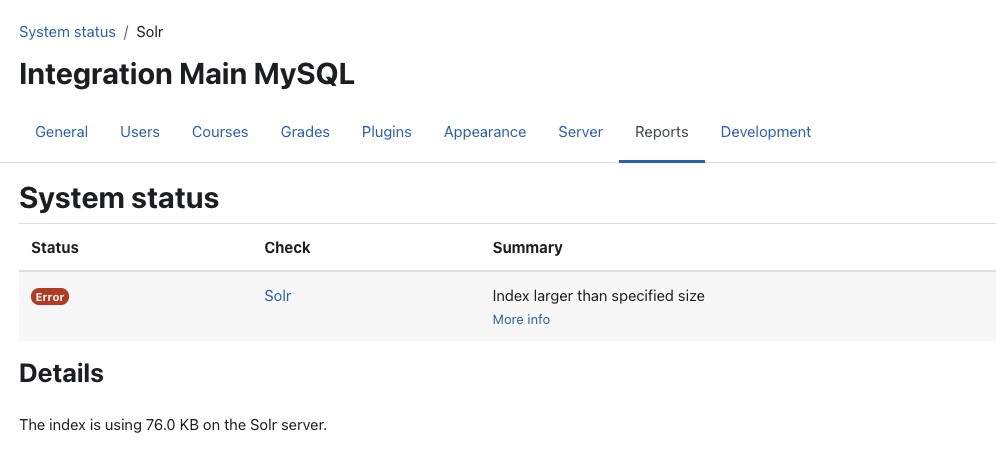Viewport: 996px width, 453px height.
Task: Click the Summary column header
Action: point(527,248)
